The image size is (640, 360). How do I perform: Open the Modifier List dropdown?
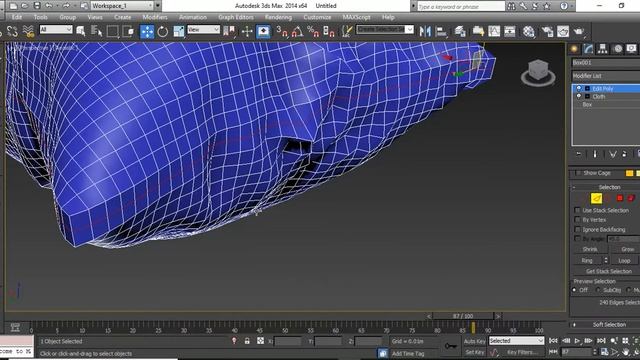(606, 76)
